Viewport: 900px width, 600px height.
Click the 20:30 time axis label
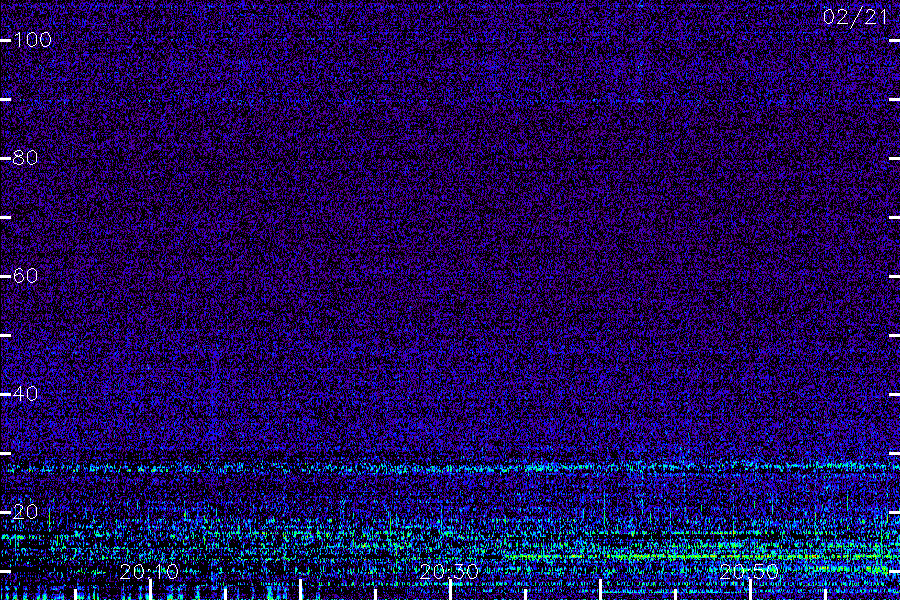pos(449,571)
